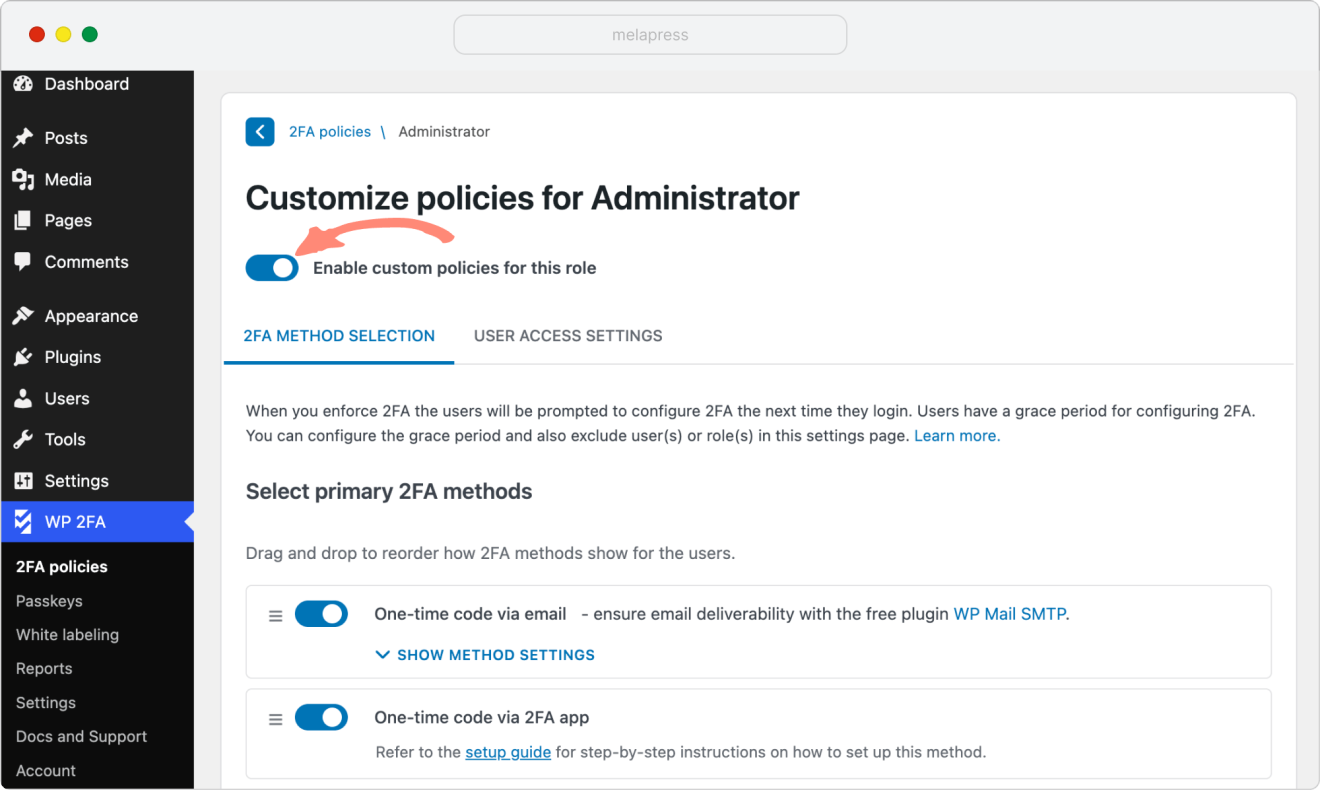Click the Administrator breadcrumb text
Screen dimensions: 1320x790
(x=444, y=131)
